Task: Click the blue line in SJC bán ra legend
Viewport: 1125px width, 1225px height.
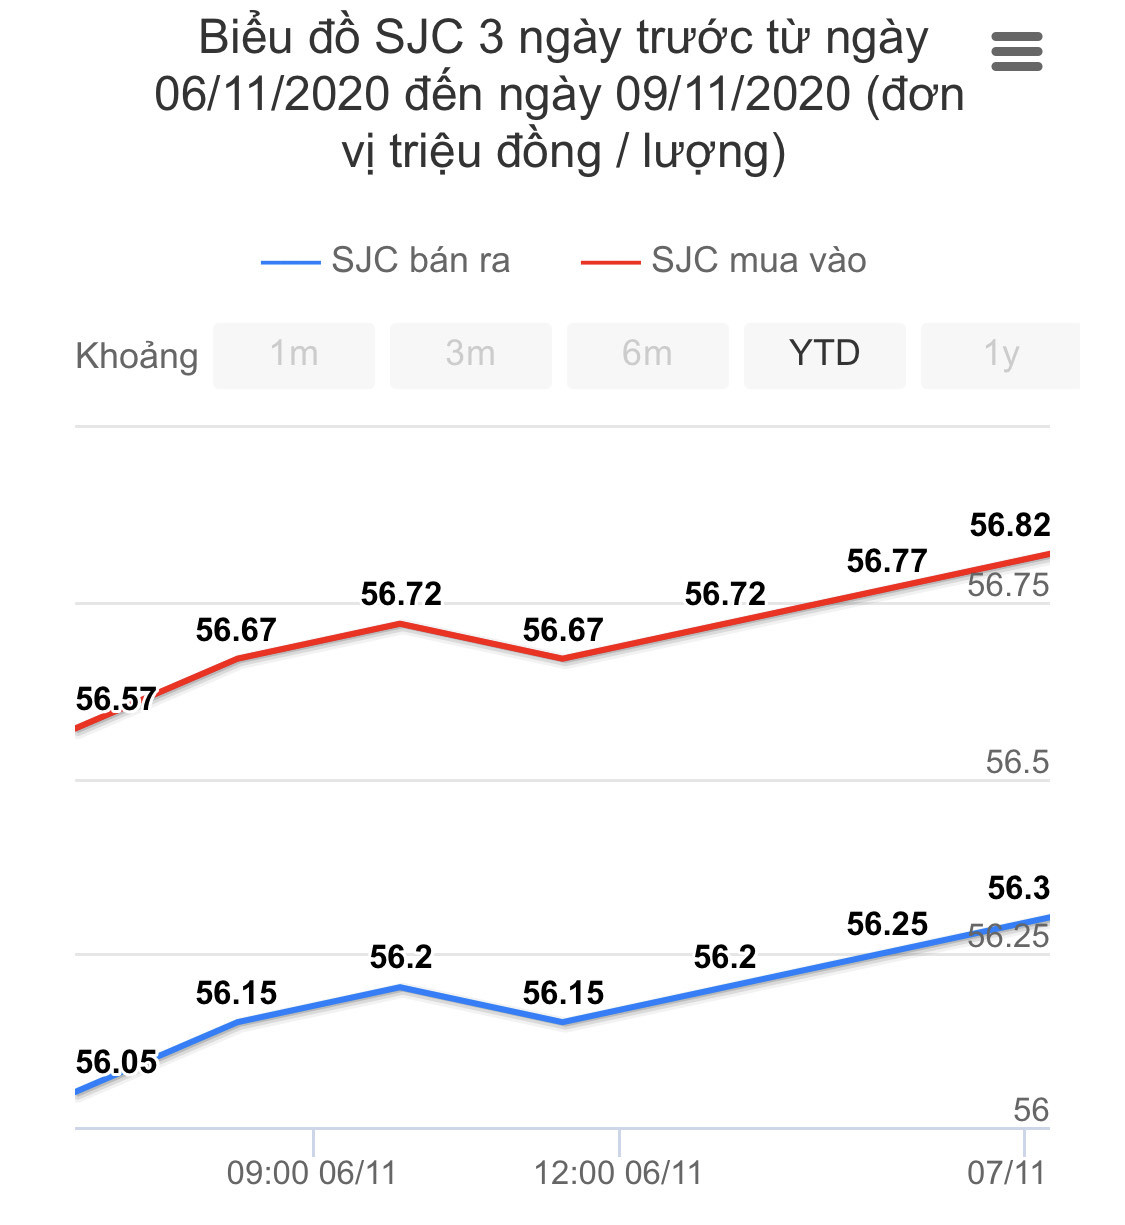Action: tap(290, 263)
